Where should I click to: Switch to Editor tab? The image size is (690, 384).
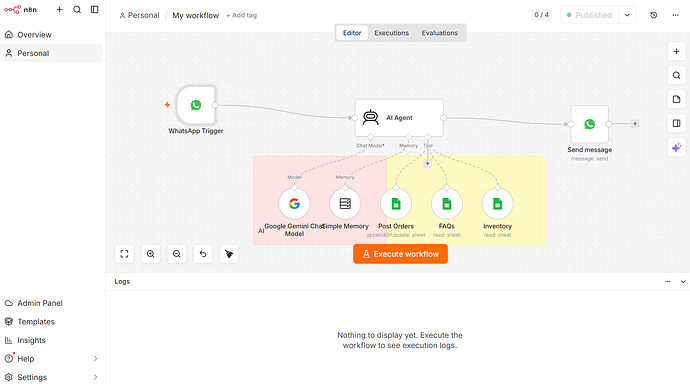[x=352, y=33]
